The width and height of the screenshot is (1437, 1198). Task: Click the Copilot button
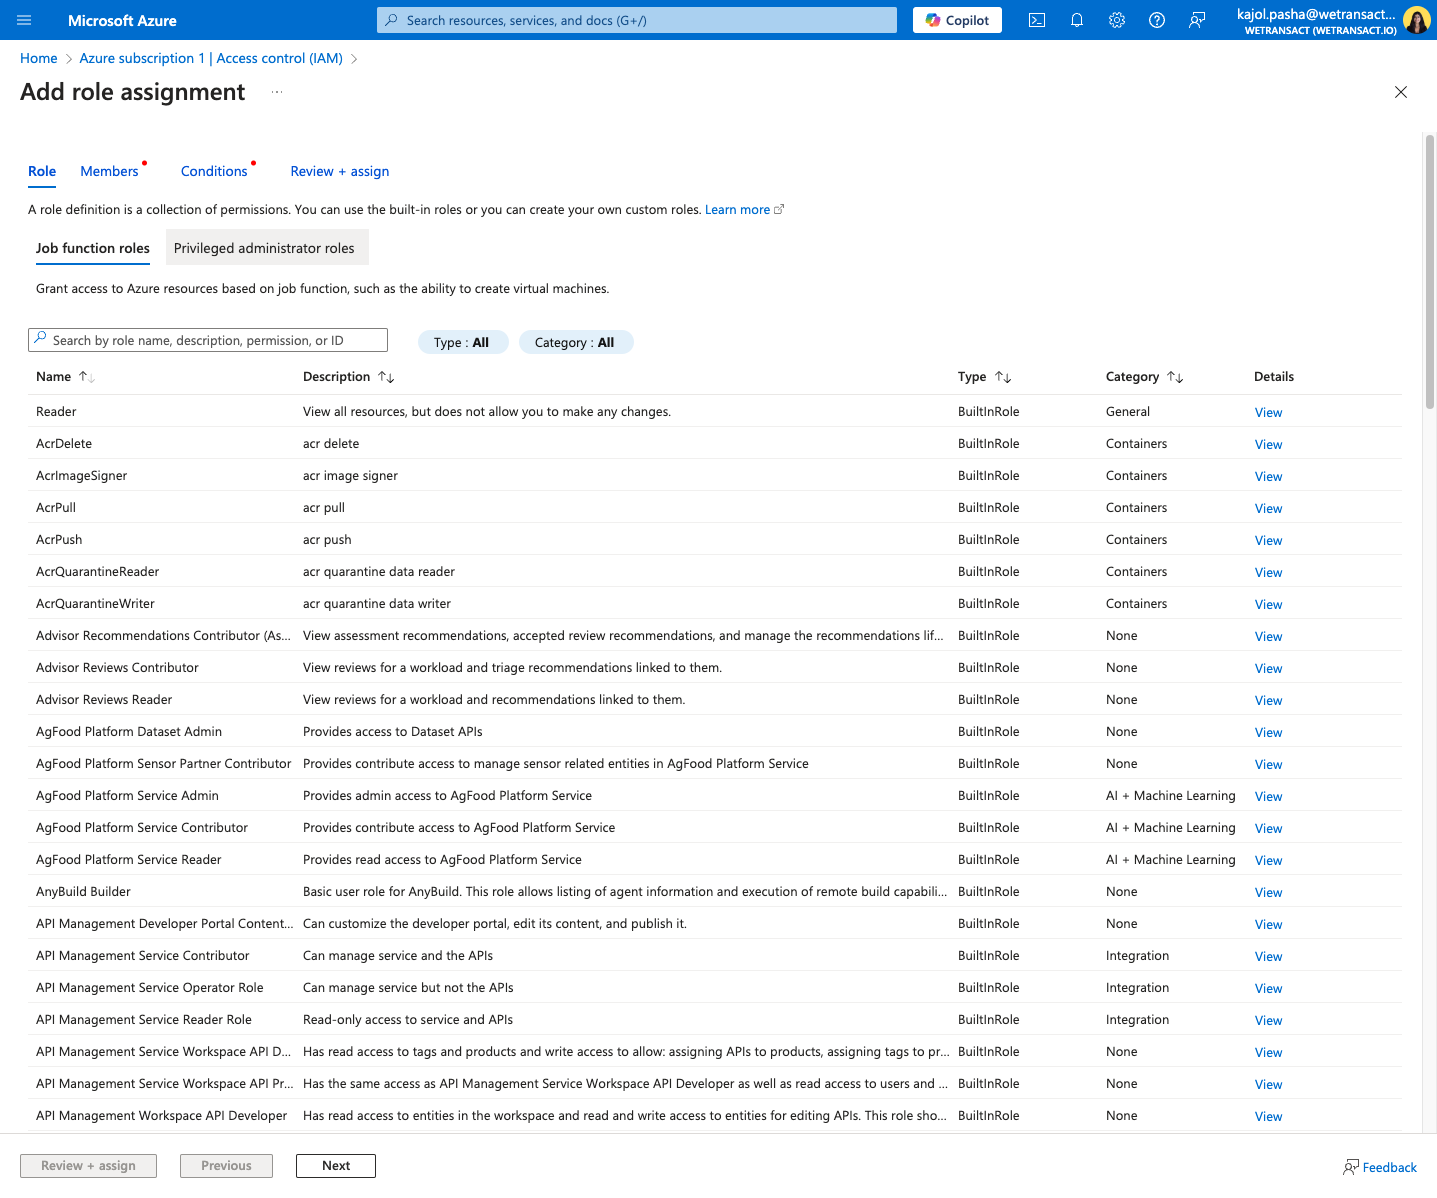(957, 20)
